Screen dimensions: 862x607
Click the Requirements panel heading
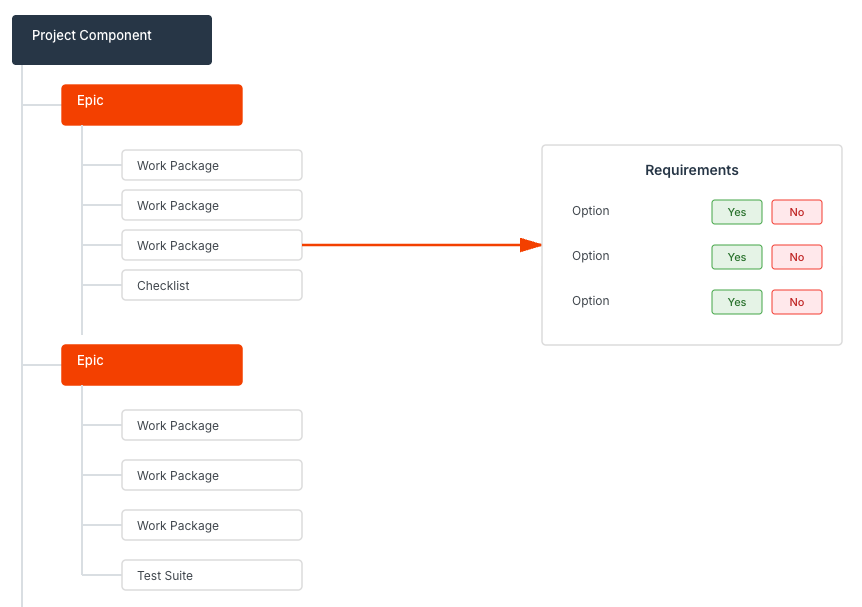(x=691, y=171)
